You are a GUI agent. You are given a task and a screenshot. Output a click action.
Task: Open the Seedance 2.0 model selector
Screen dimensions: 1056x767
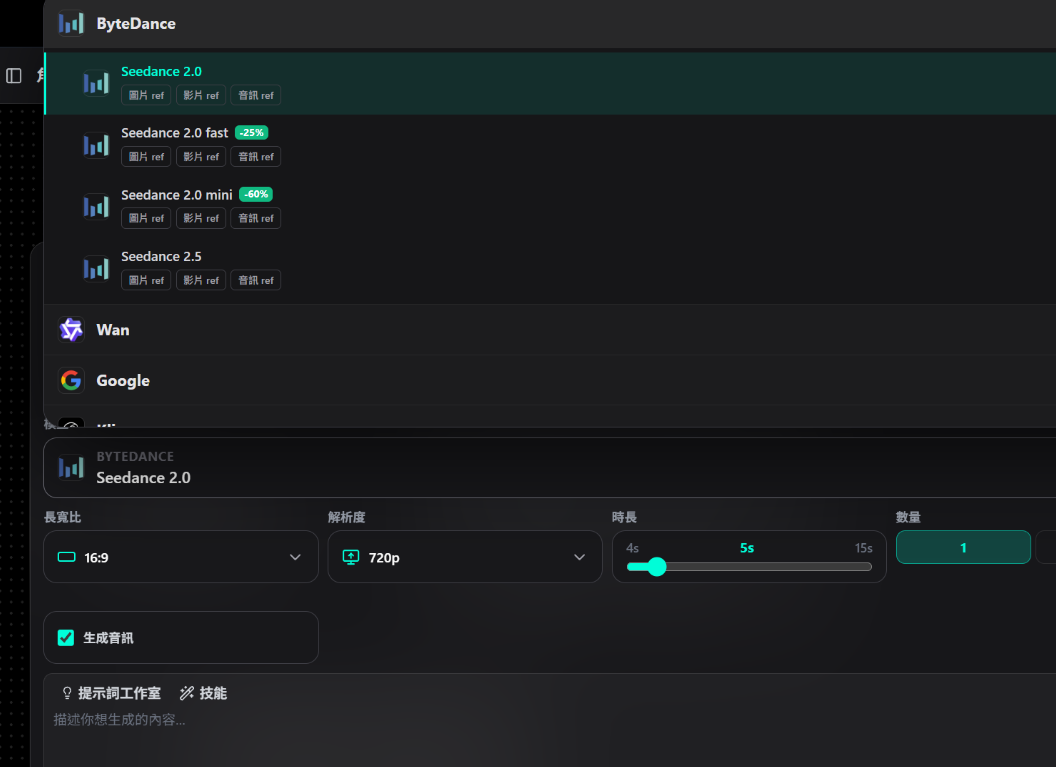click(x=550, y=467)
